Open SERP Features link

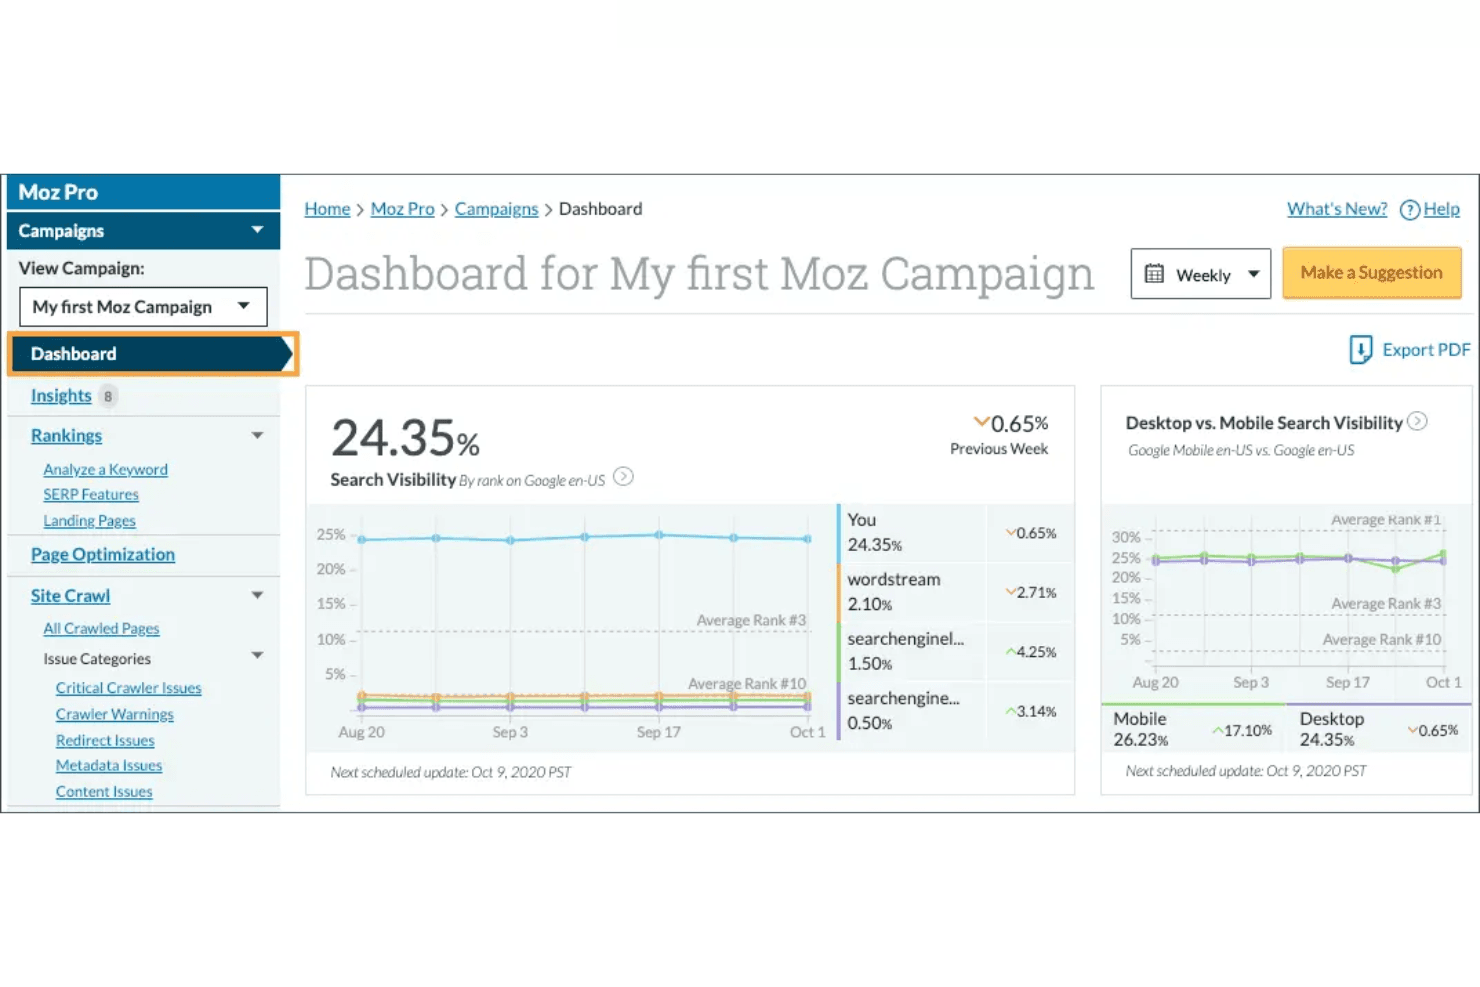pos(91,495)
